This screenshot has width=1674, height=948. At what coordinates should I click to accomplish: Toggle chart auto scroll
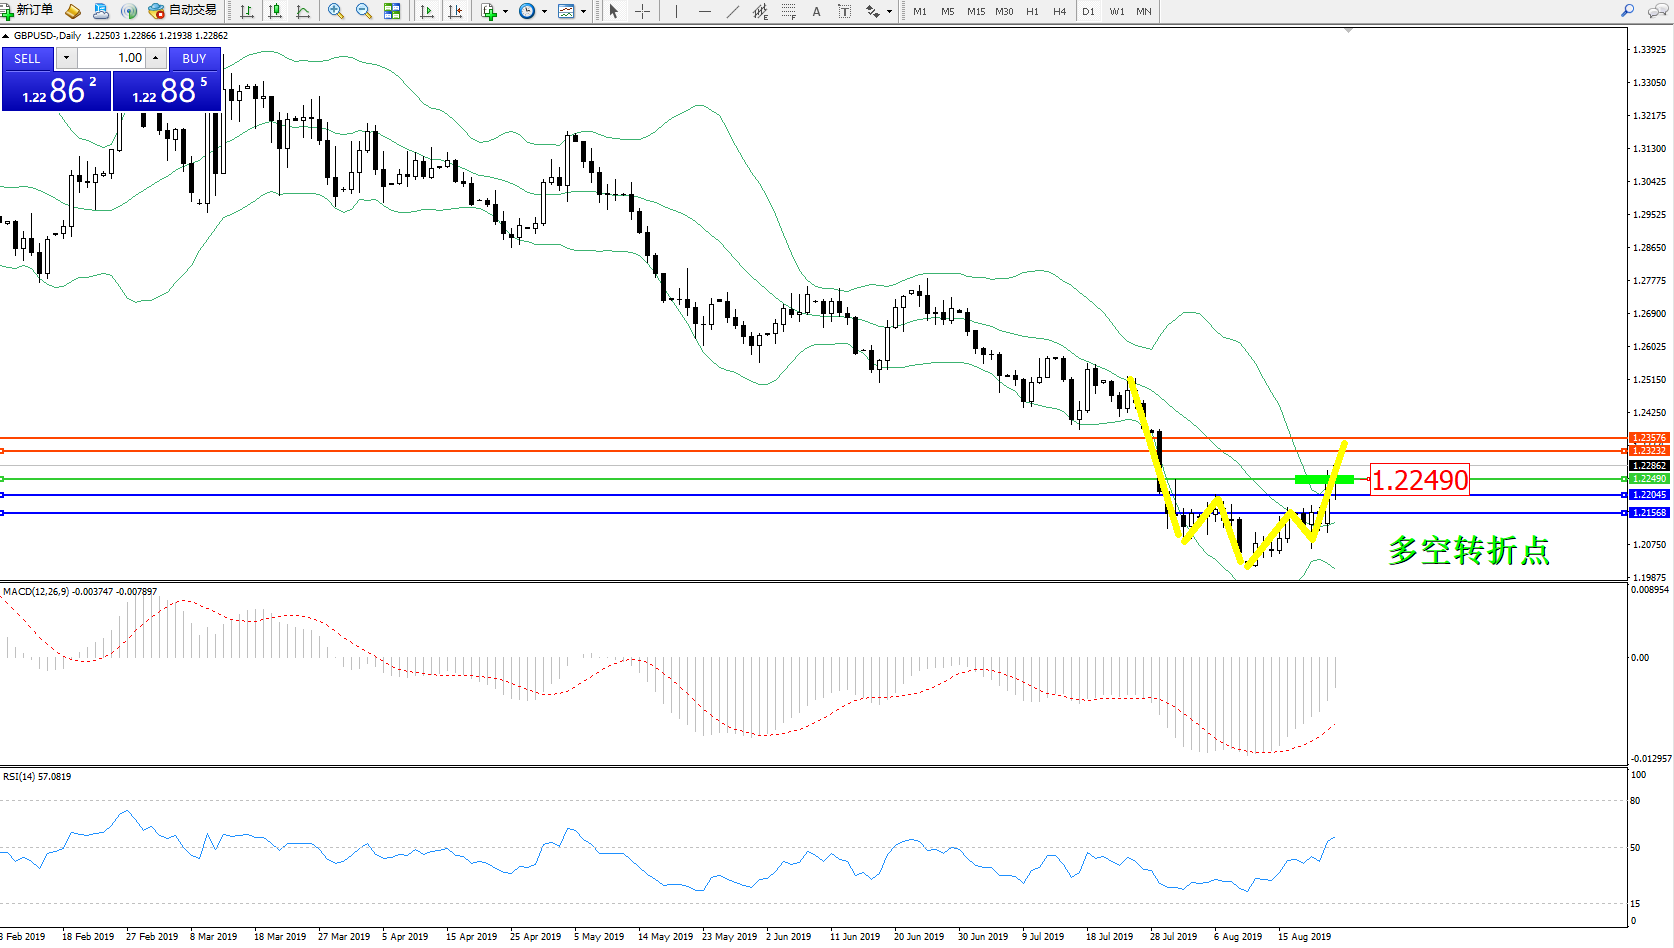tap(427, 11)
